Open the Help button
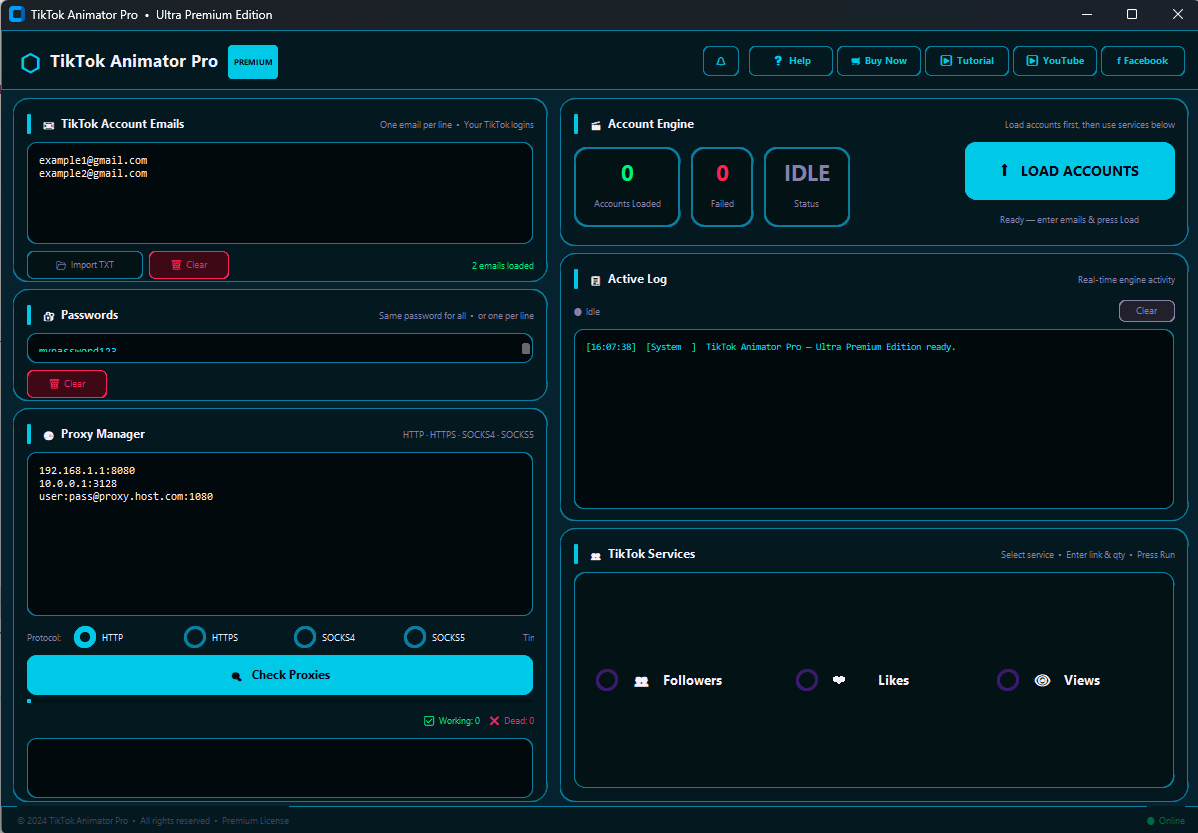 pos(791,61)
